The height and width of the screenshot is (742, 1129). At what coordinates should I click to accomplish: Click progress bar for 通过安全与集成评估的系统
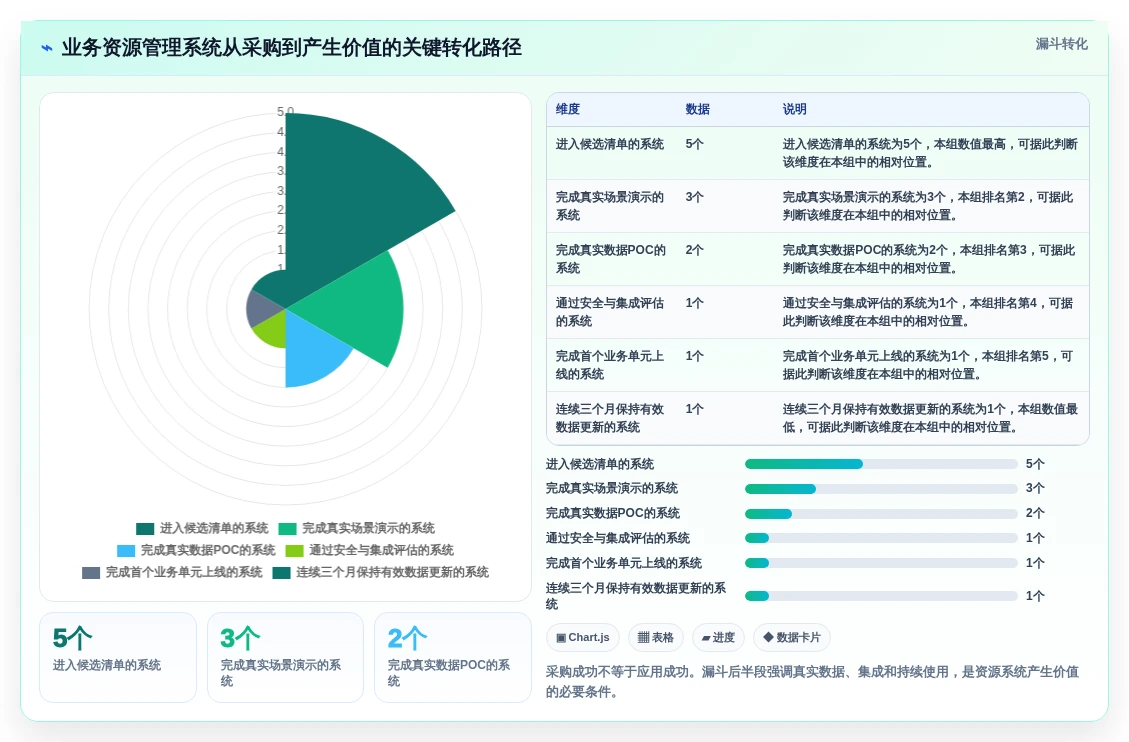tap(881, 538)
